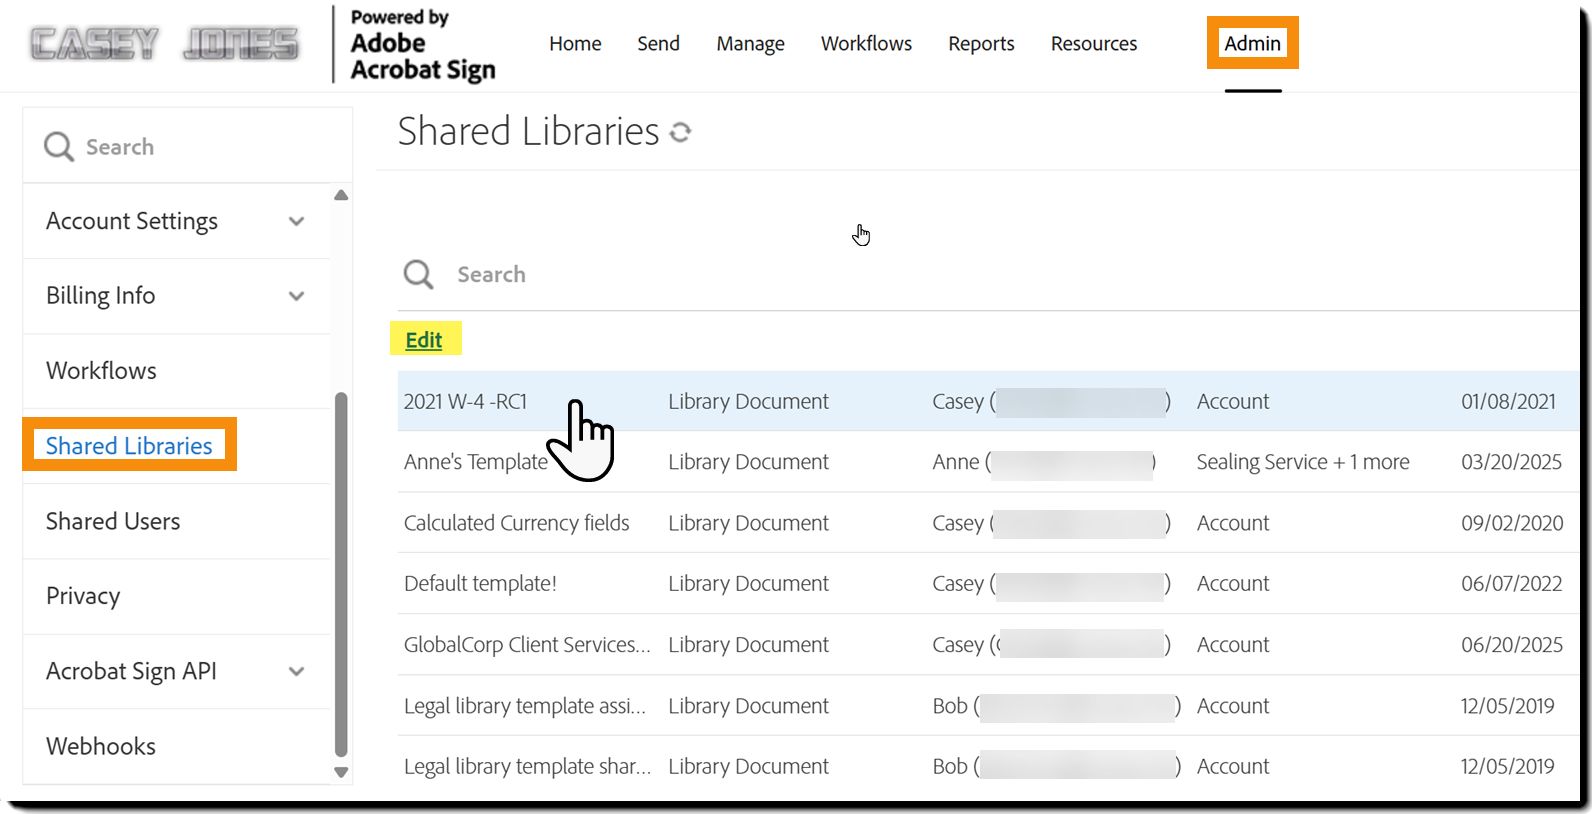Open the Admin tab
Image resolution: width=1592 pixels, height=814 pixels.
[1252, 43]
